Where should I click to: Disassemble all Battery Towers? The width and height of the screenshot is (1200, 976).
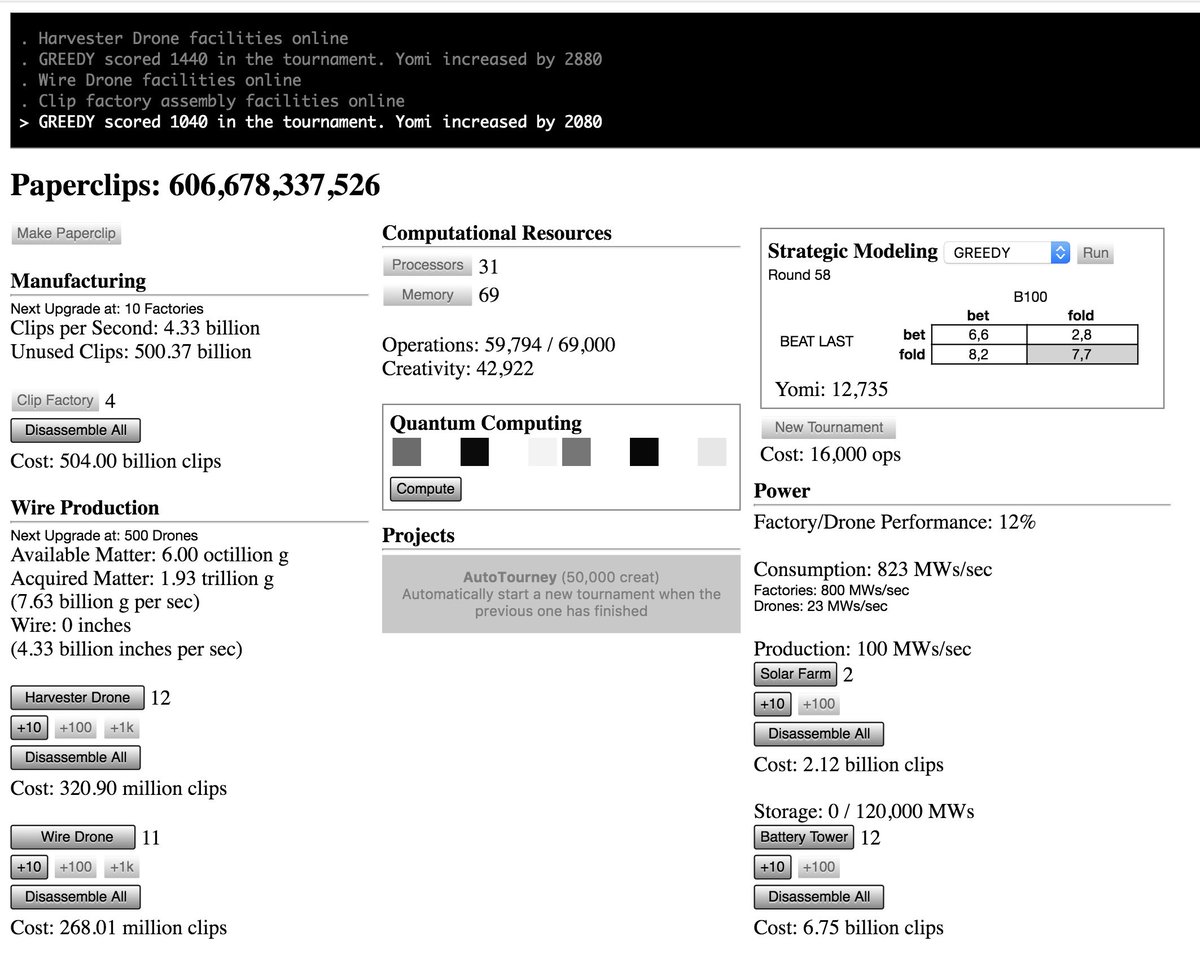tap(819, 897)
